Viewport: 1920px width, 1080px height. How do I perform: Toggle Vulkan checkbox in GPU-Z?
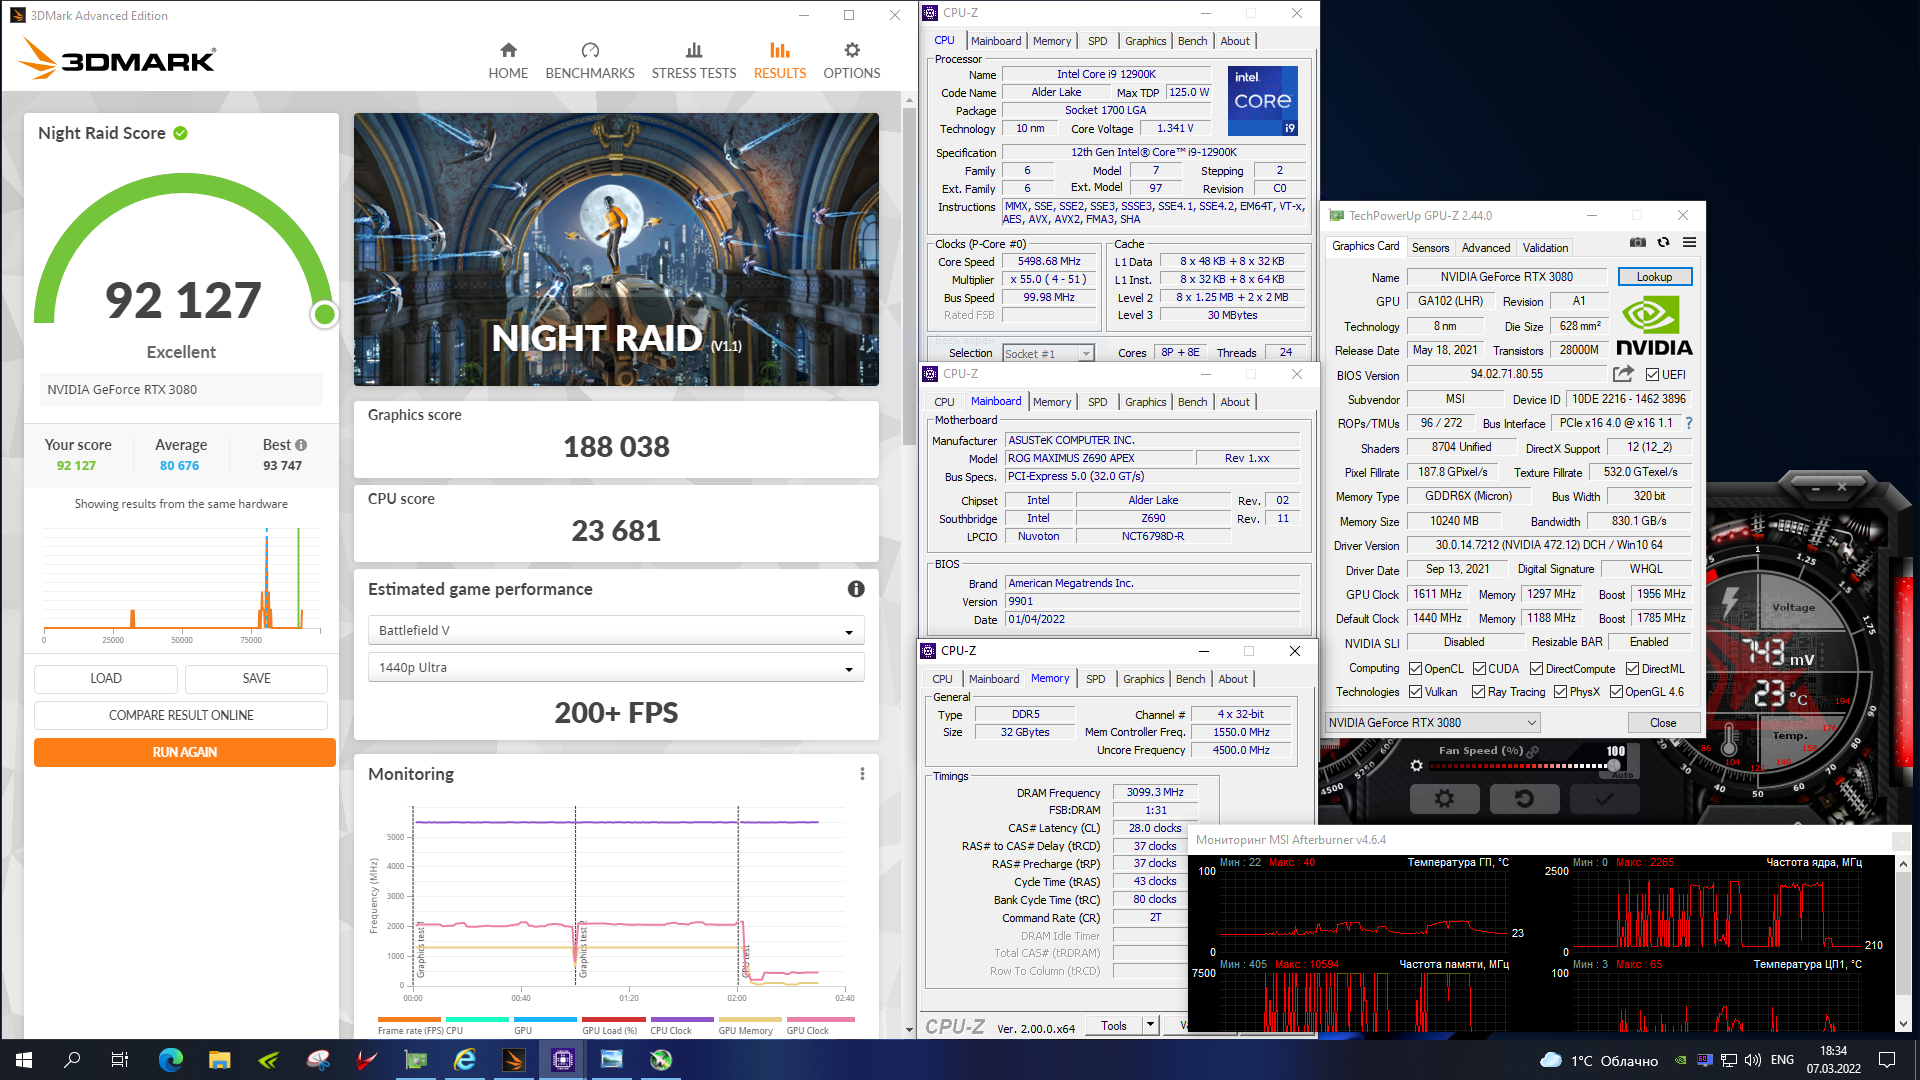(1415, 692)
